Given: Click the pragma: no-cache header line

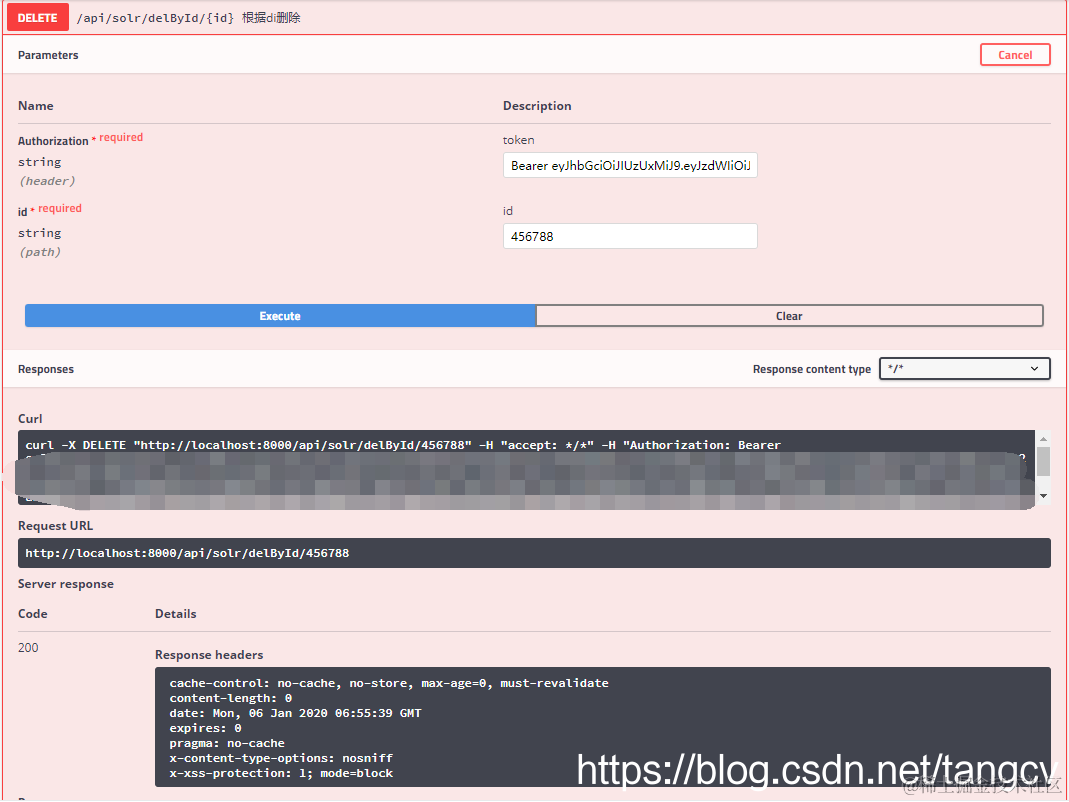Looking at the screenshot, I should [x=227, y=743].
